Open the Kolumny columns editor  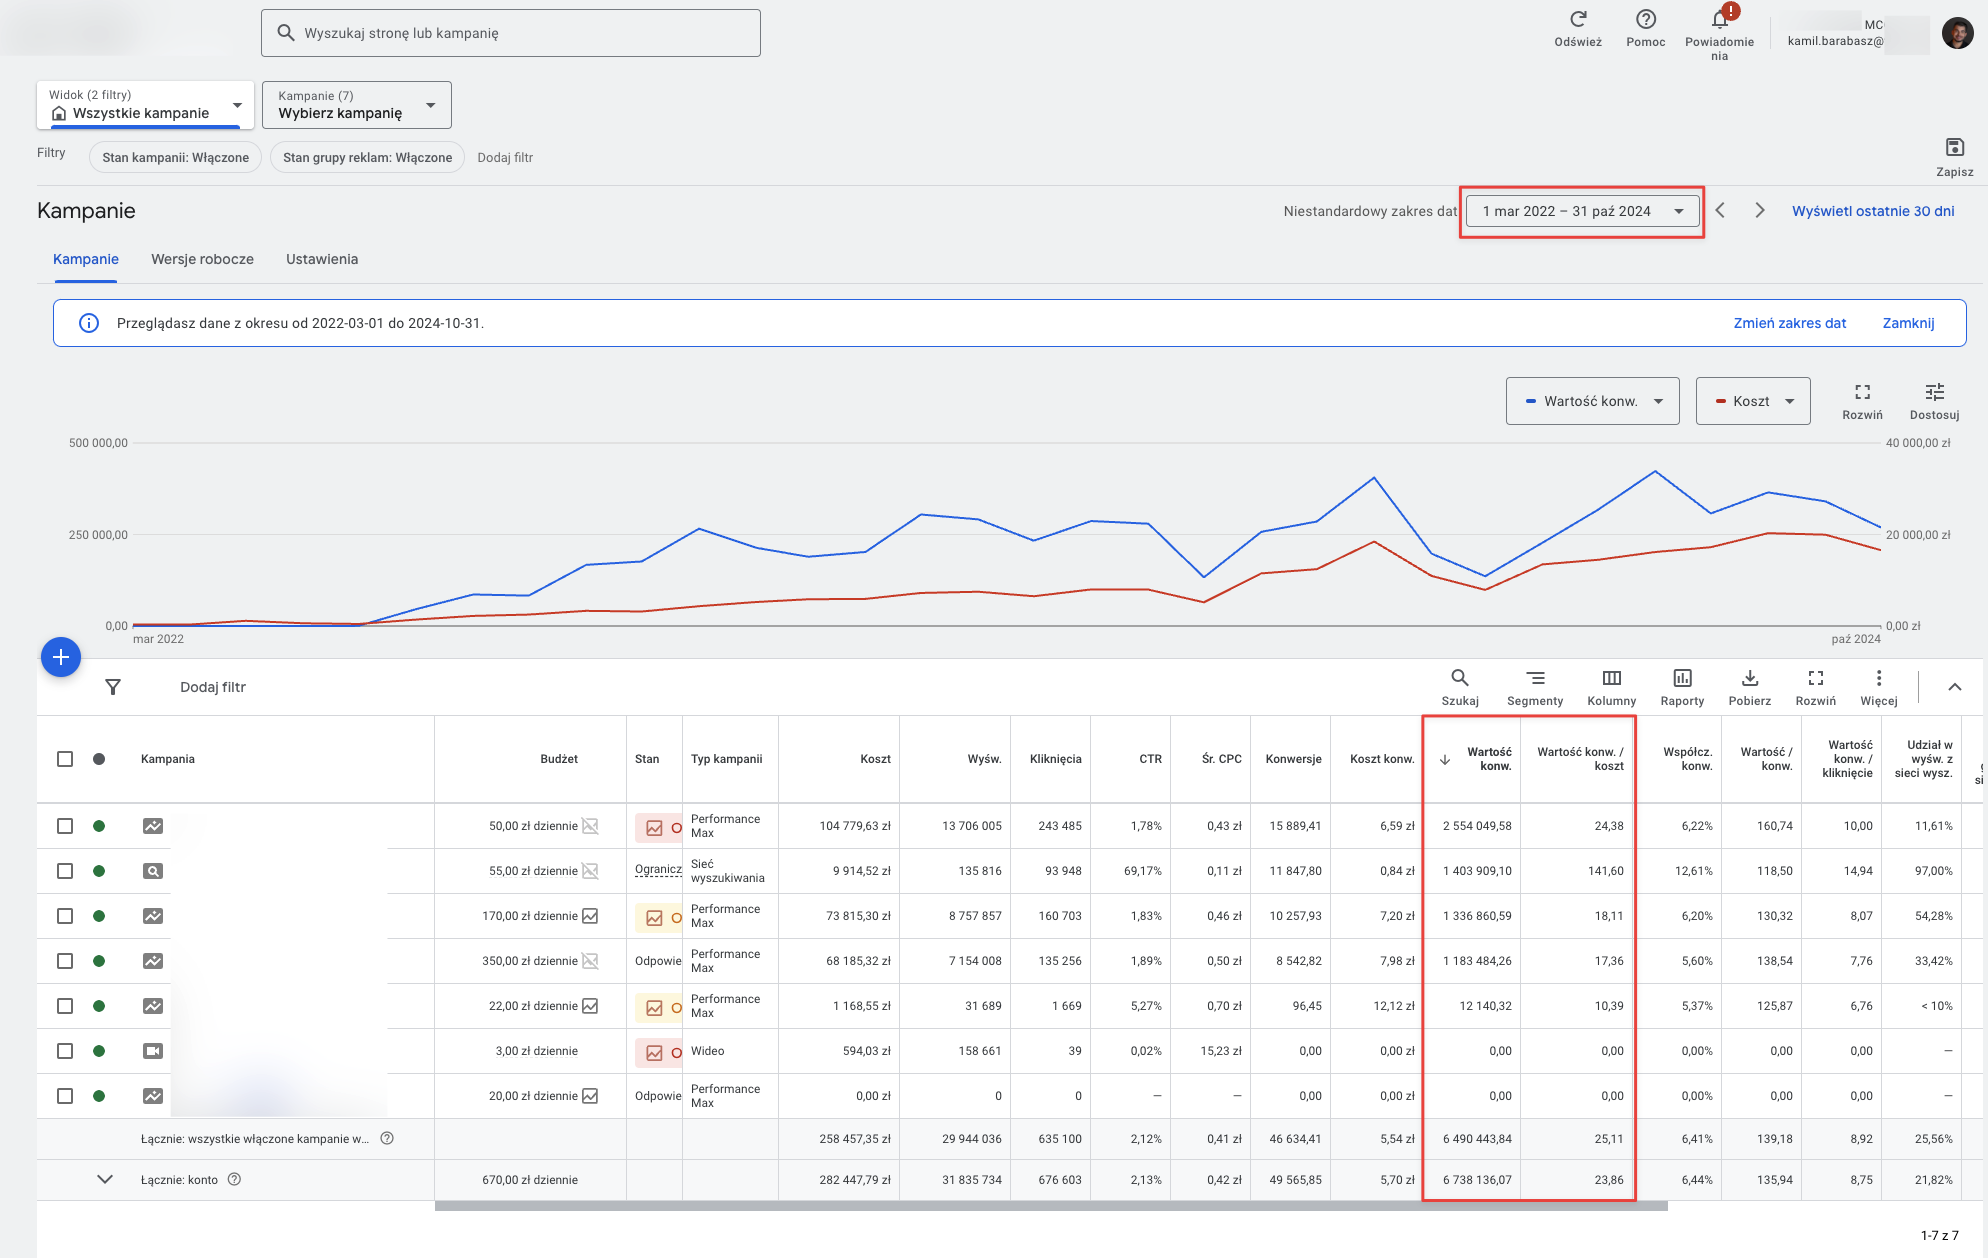(1612, 678)
